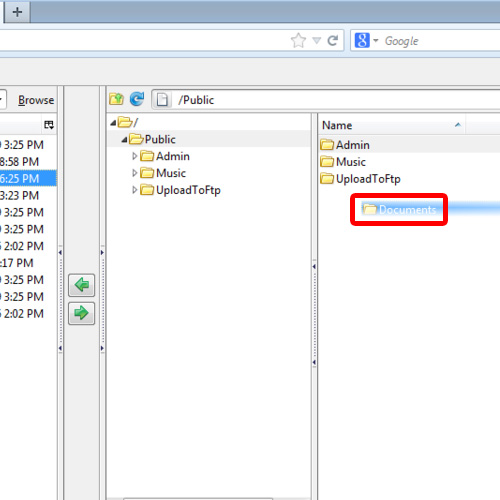The width and height of the screenshot is (500, 500).
Task: Select the local row with 8:58 PM
Action: (28, 162)
